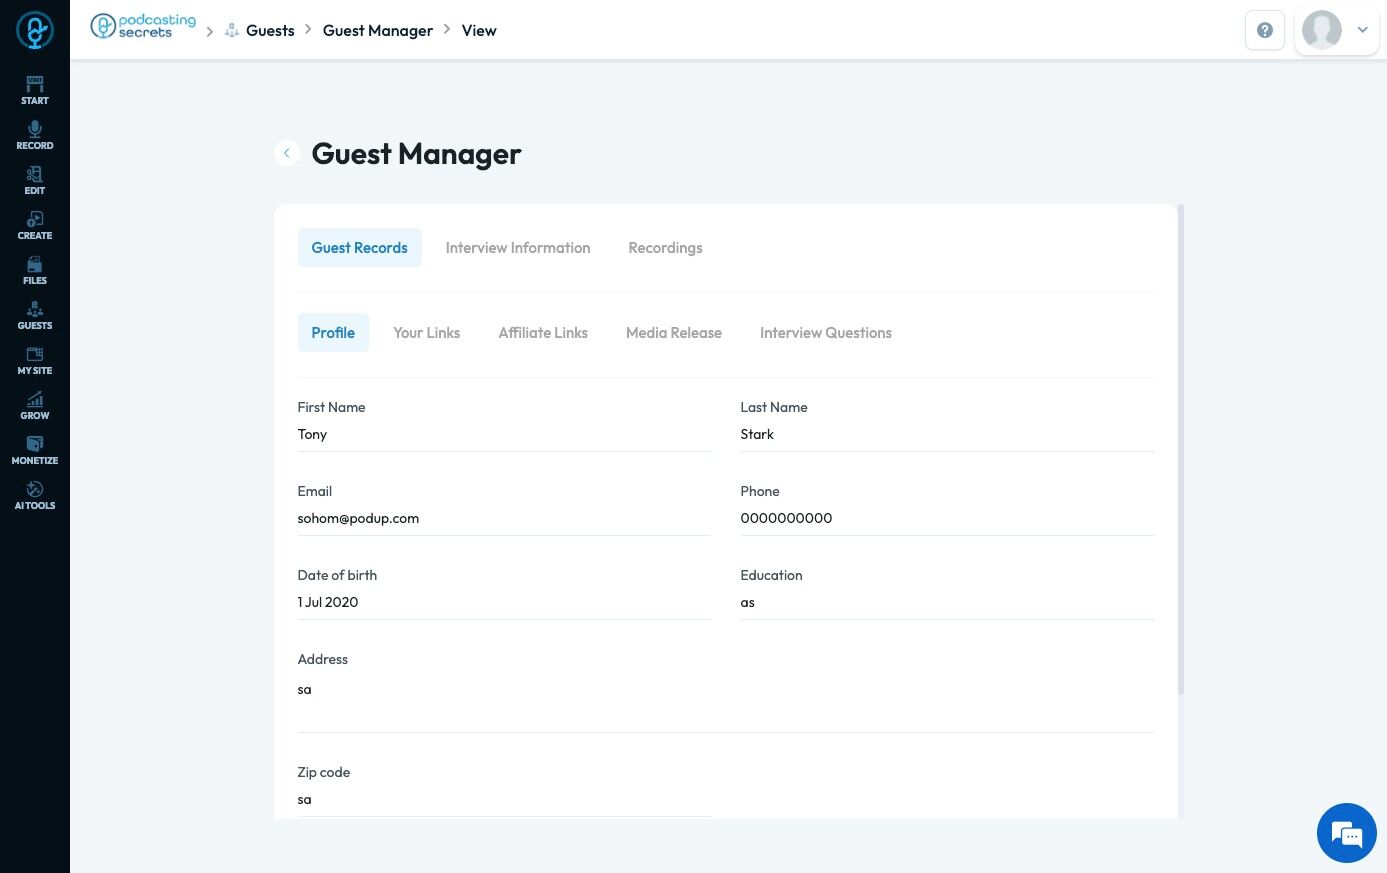The width and height of the screenshot is (1387, 873).
Task: Switch to the Interview Information tab
Action: coord(518,248)
